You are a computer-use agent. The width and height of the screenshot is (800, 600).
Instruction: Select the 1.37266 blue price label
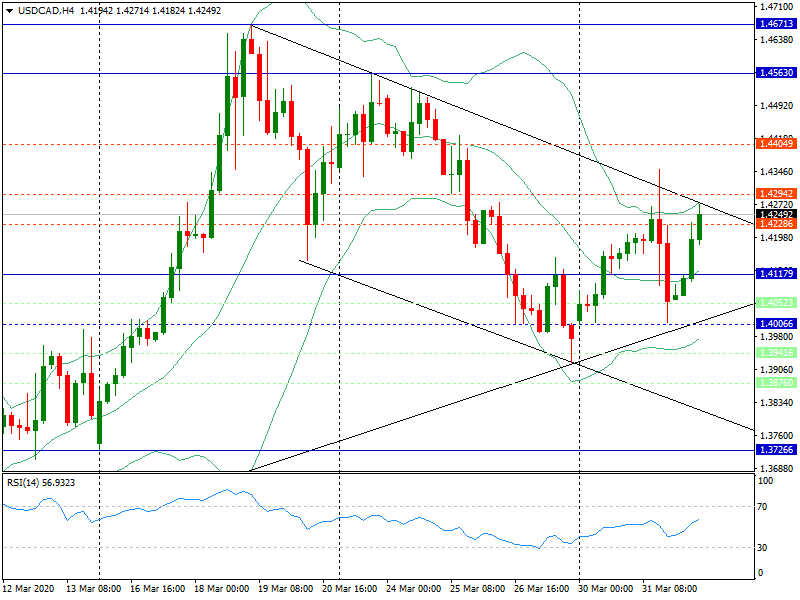click(x=776, y=450)
